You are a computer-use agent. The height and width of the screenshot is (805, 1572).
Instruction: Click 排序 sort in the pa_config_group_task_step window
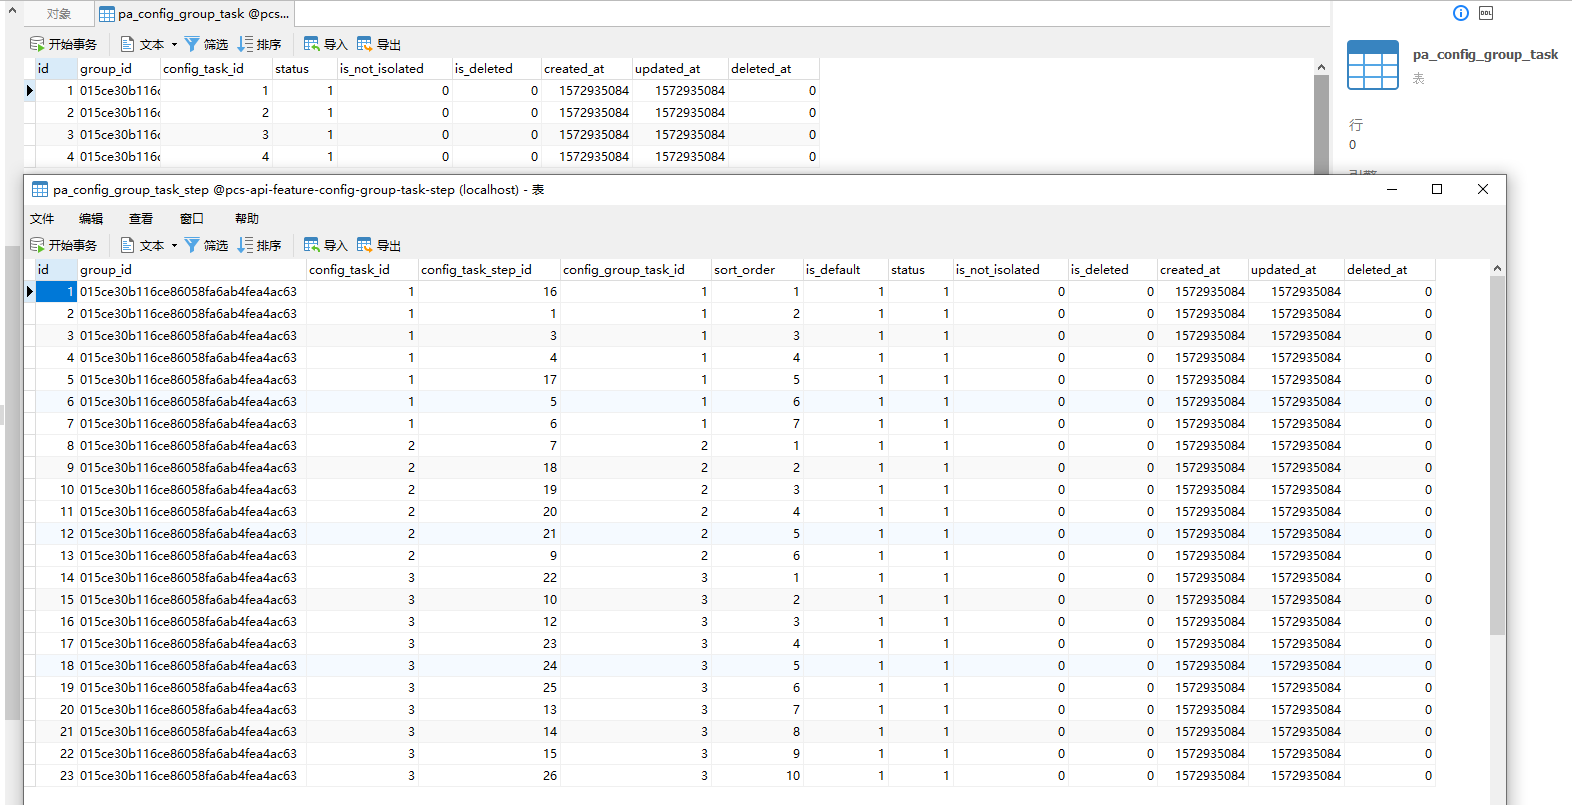click(x=259, y=245)
